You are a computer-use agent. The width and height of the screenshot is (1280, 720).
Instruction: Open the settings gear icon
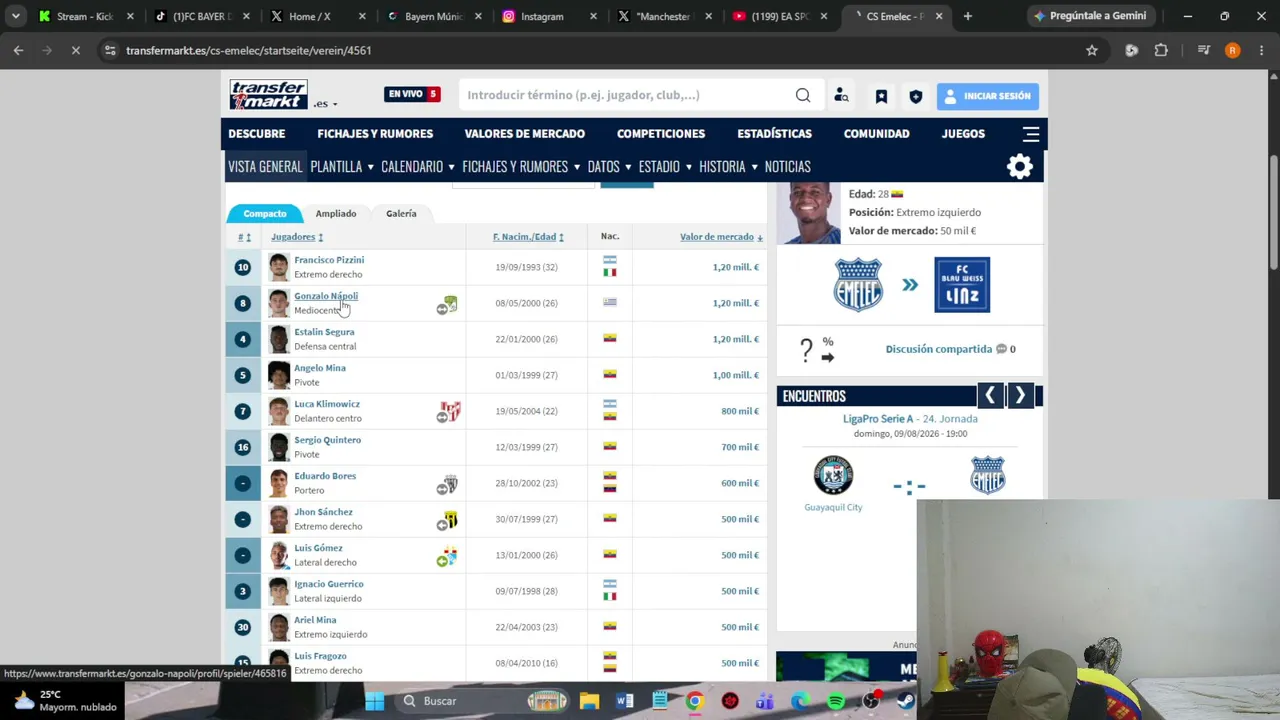1020,166
